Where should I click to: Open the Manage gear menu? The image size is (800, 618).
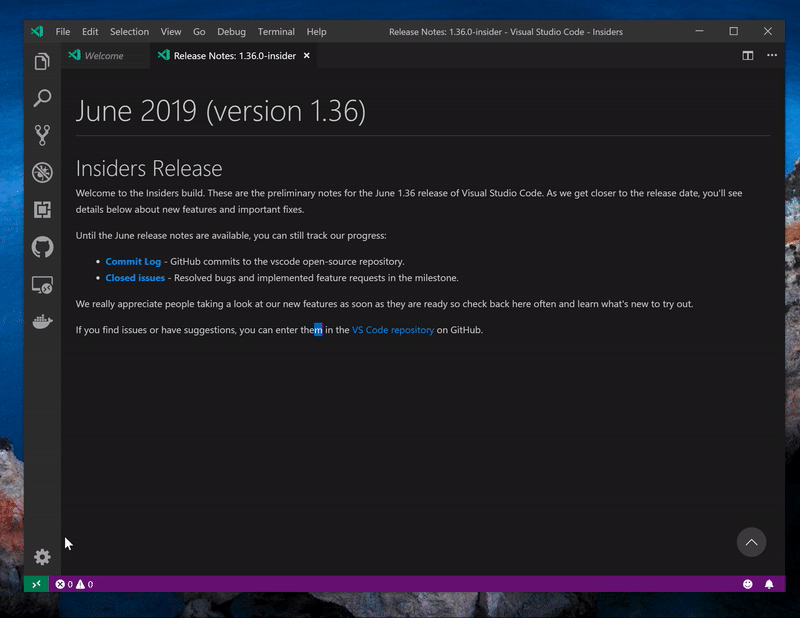[42, 557]
